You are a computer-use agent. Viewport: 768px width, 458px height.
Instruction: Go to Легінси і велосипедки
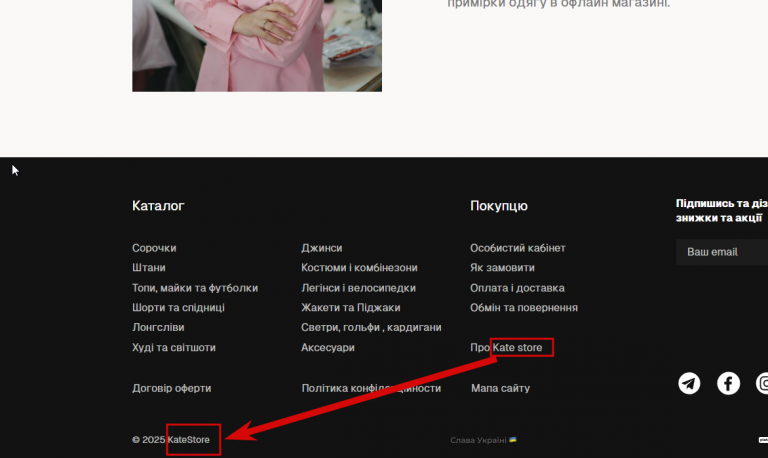click(359, 288)
